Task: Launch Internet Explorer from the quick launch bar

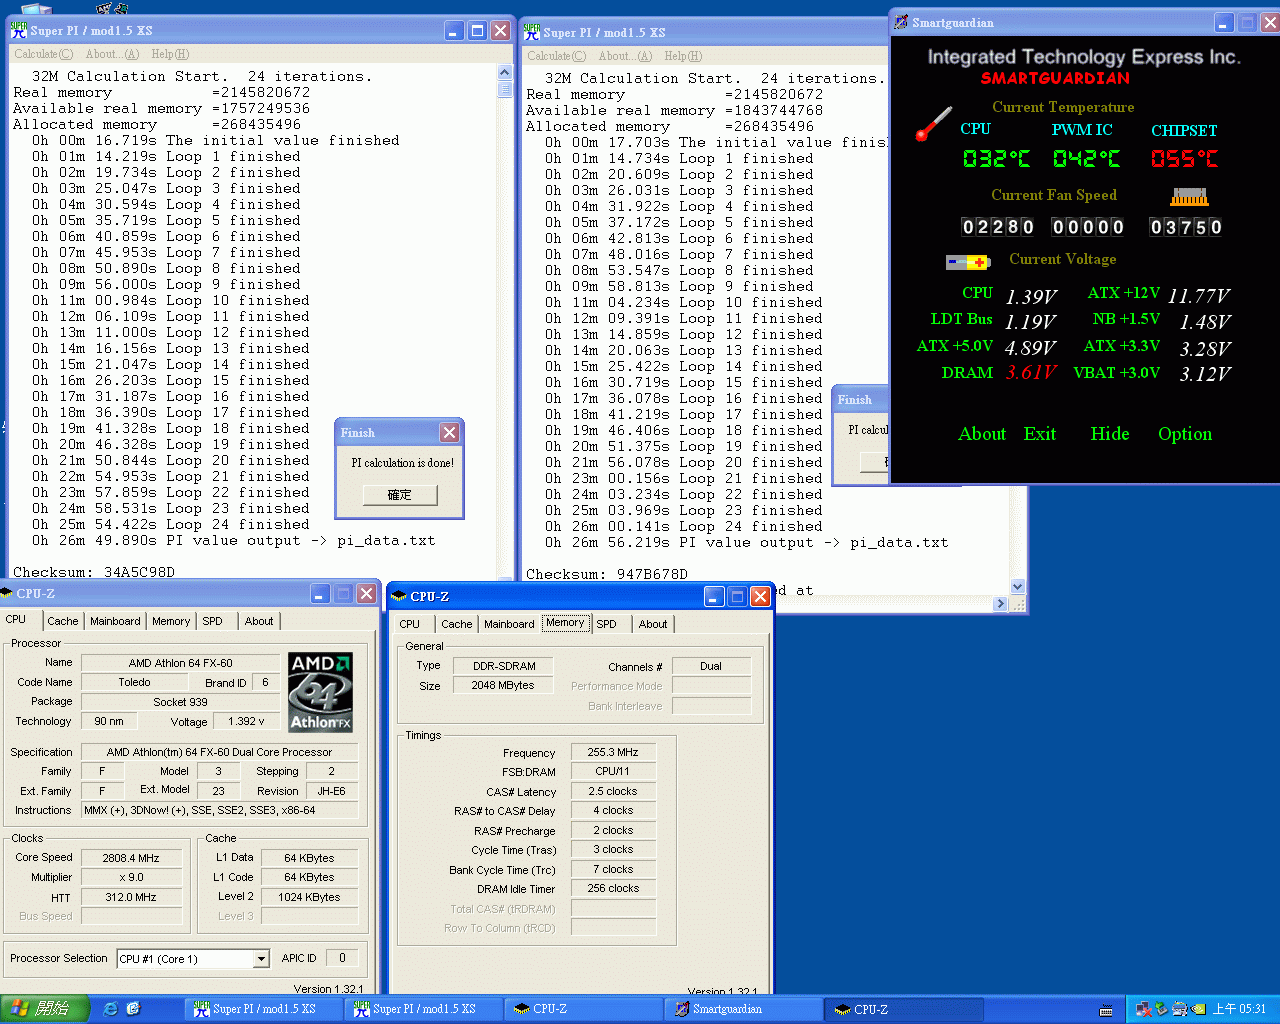Action: [110, 1009]
